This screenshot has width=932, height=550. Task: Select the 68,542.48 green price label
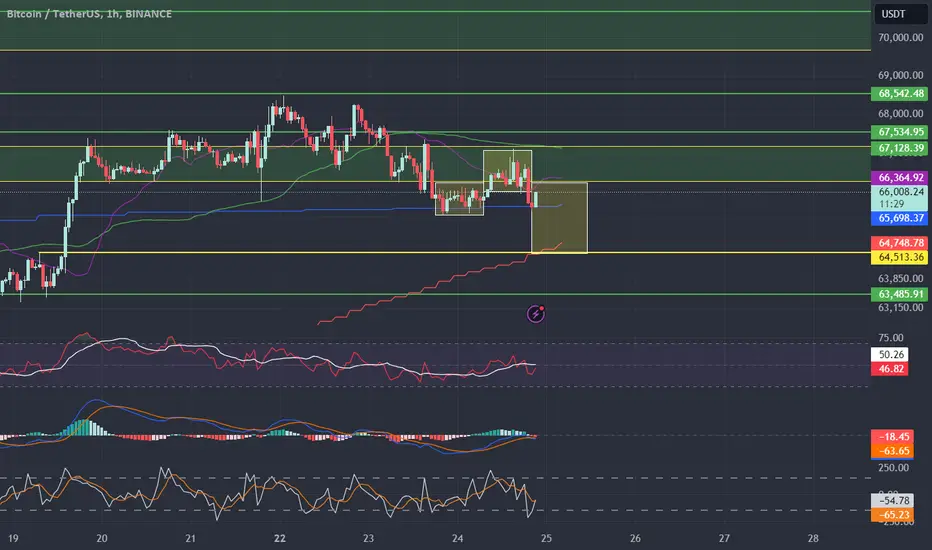click(x=899, y=93)
